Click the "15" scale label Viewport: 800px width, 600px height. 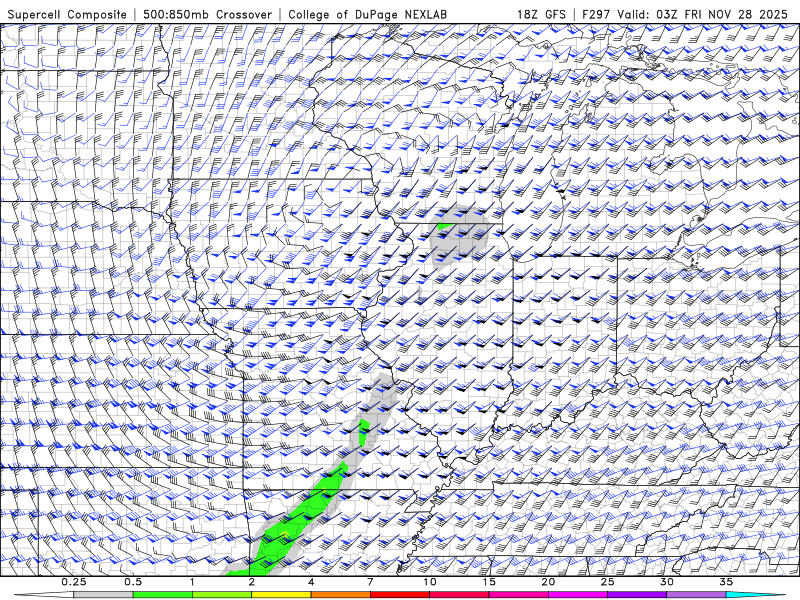(x=489, y=582)
